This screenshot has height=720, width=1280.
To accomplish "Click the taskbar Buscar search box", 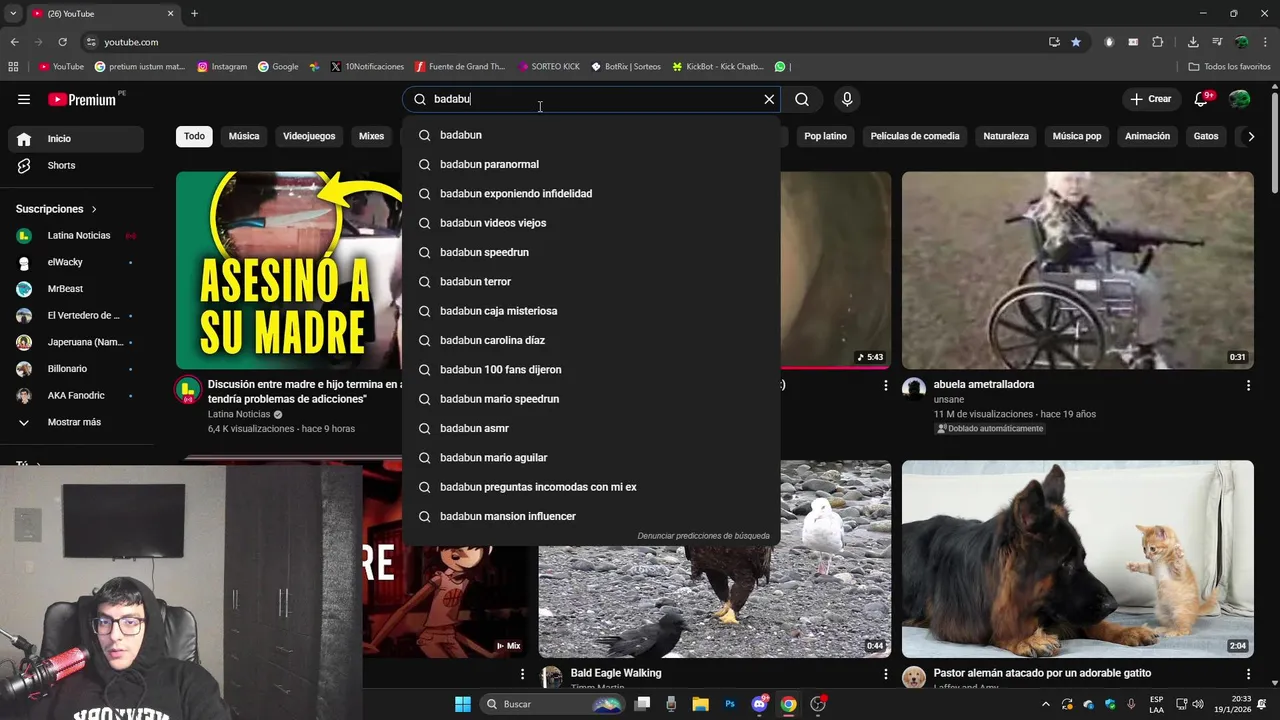I will point(553,704).
